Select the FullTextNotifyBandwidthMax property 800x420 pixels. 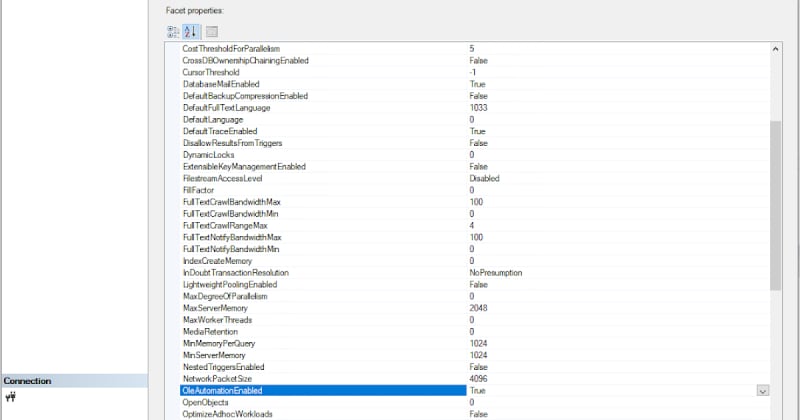pyautogui.click(x=232, y=237)
